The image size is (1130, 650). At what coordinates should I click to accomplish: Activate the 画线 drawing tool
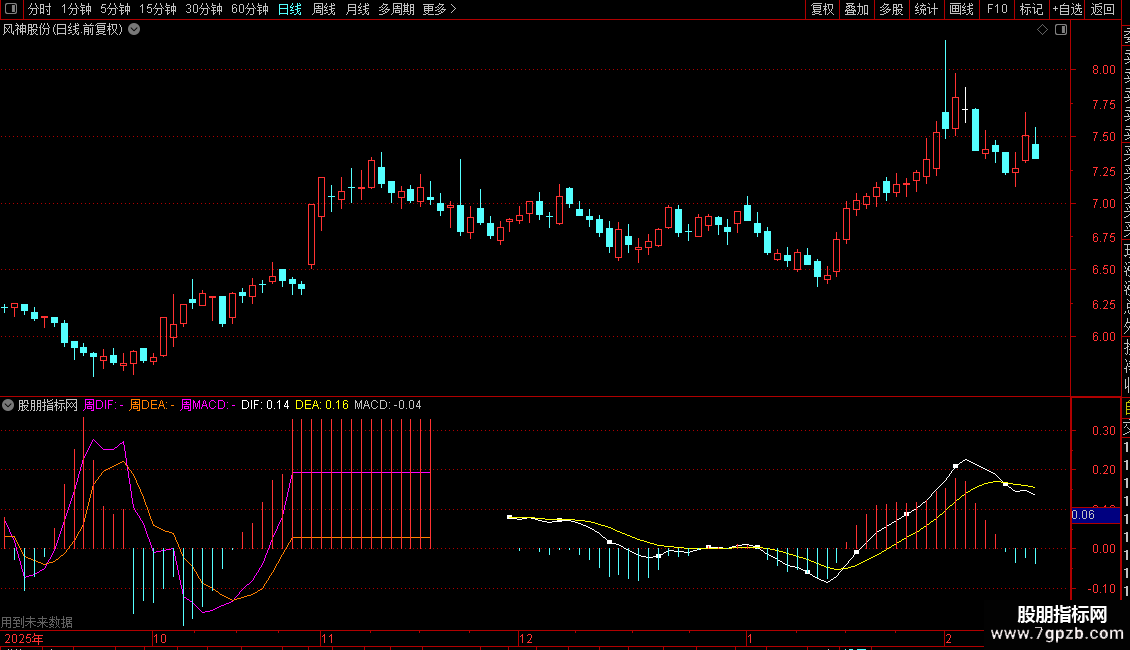pos(961,9)
